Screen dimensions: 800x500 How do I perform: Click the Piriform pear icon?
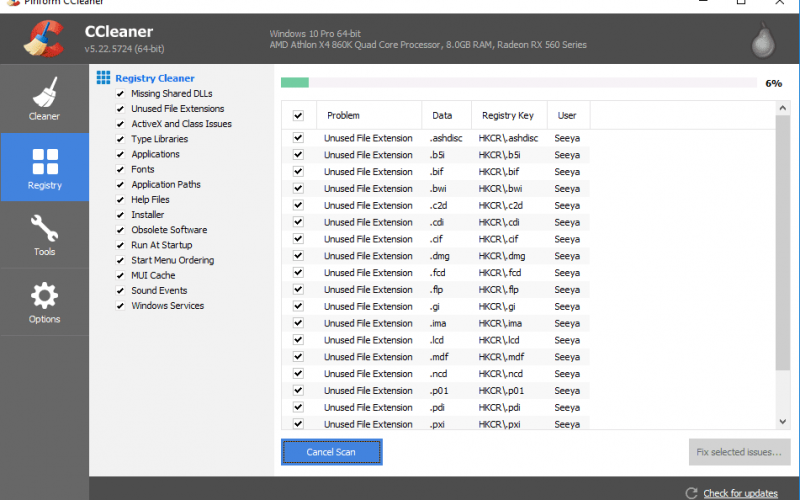(763, 40)
